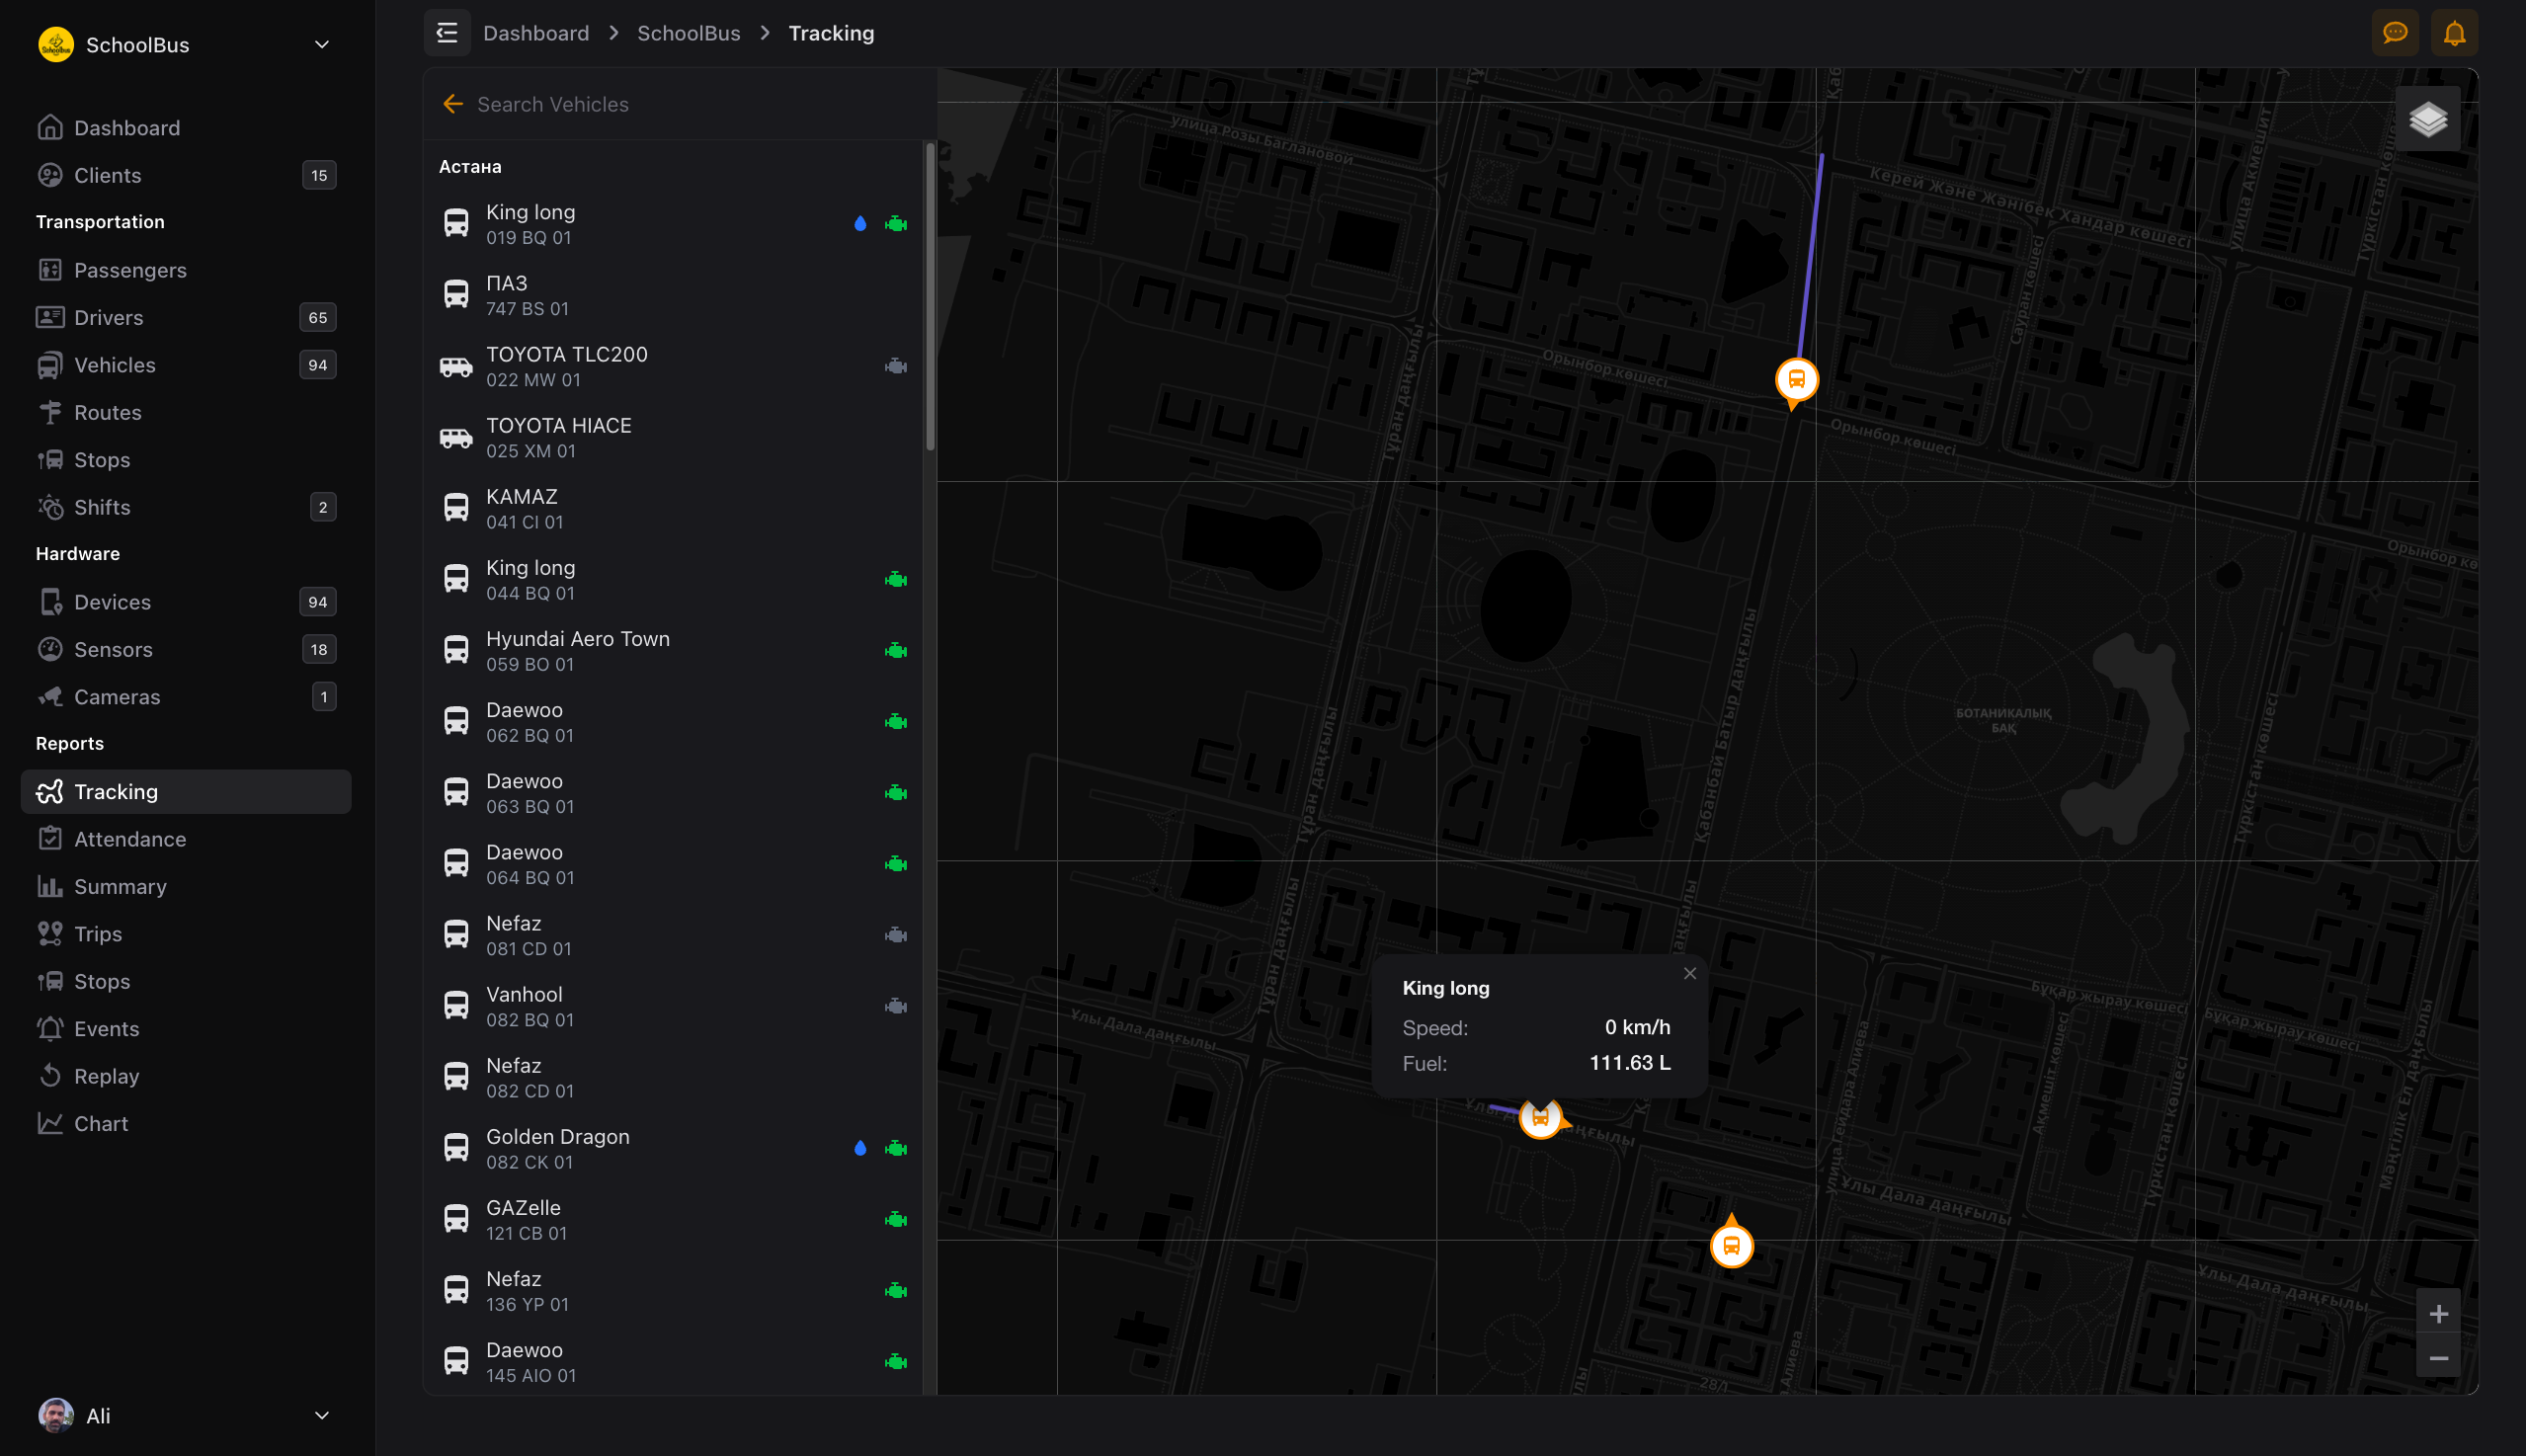Click the fuel drop icon next to King long

(x=860, y=223)
